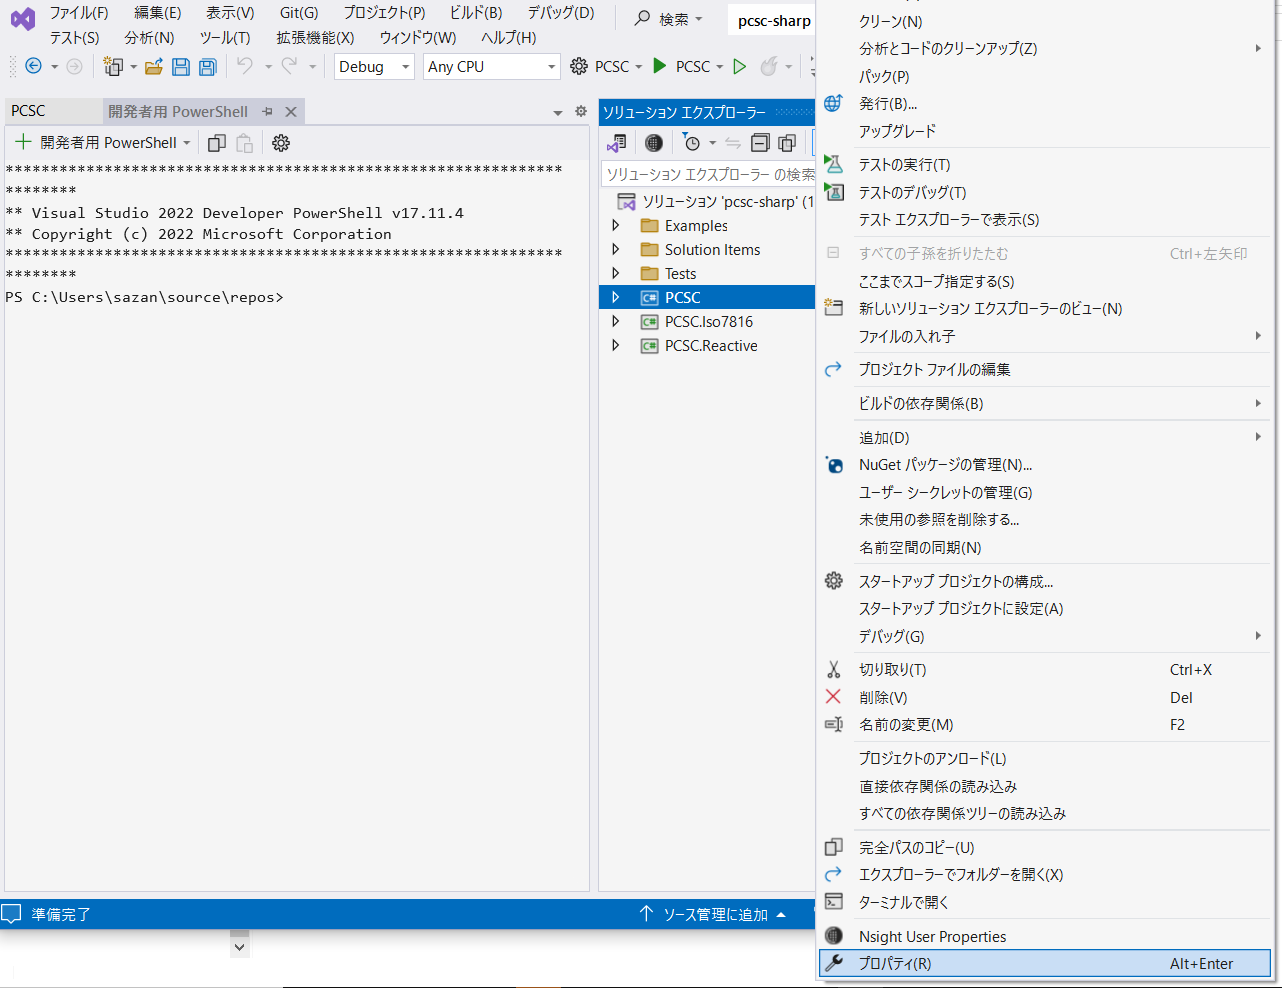
Task: Open the Any CPU platform dropdown
Action: coord(491,66)
